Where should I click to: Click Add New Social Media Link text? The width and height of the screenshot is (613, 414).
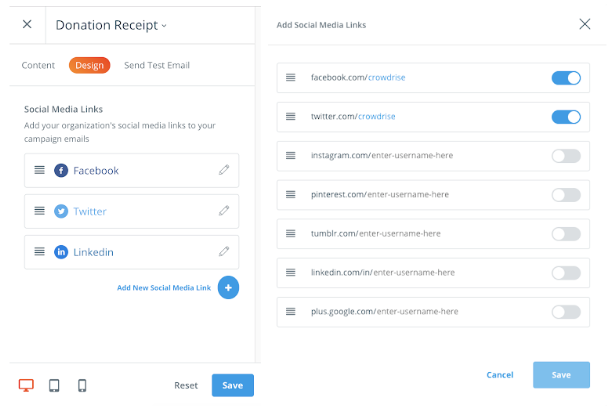tap(164, 288)
